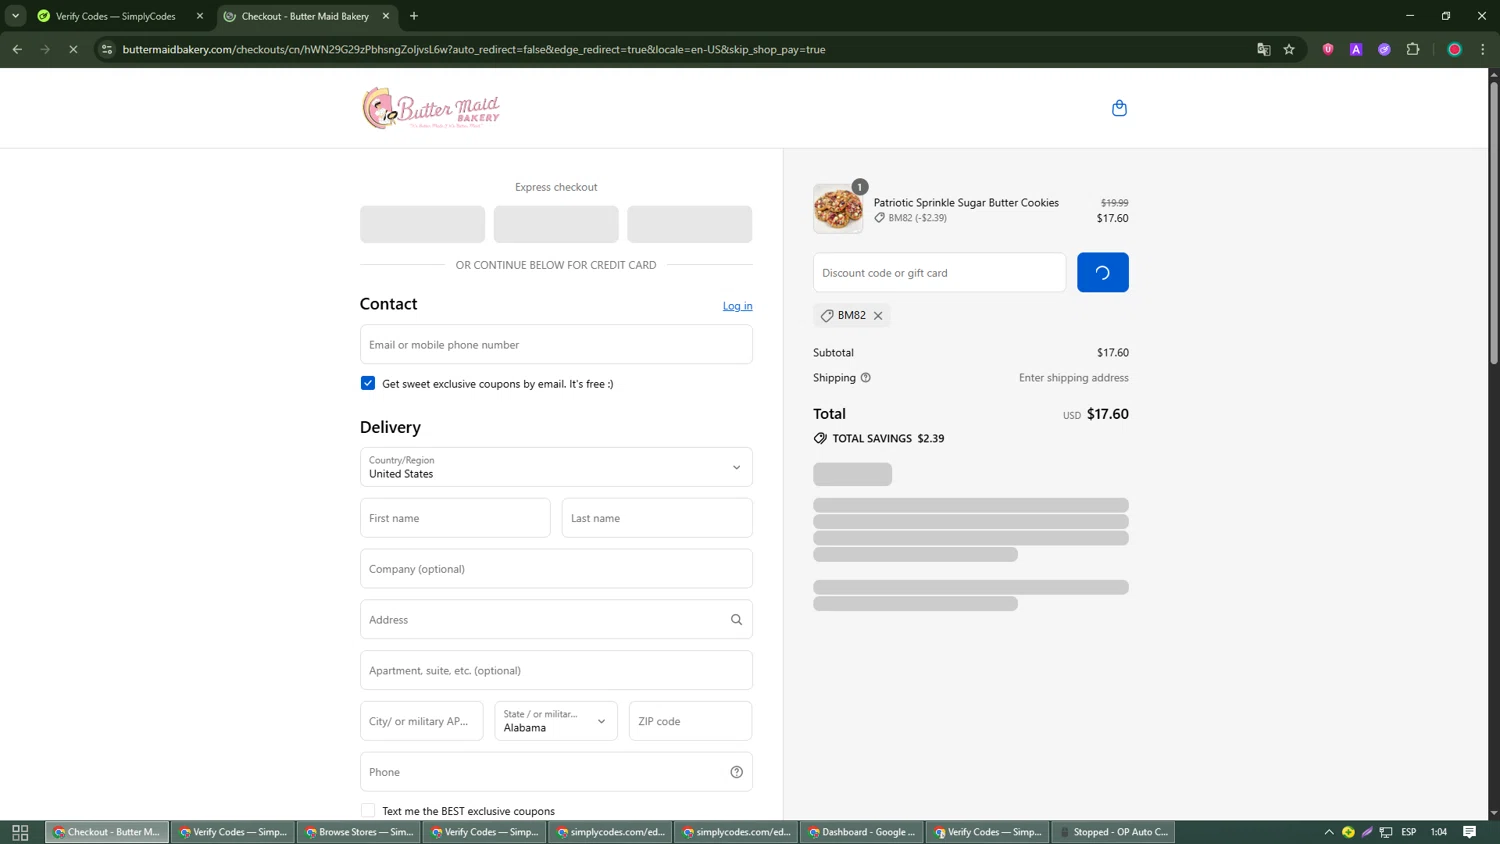
Task: Click the Log in link
Action: pyautogui.click(x=737, y=306)
